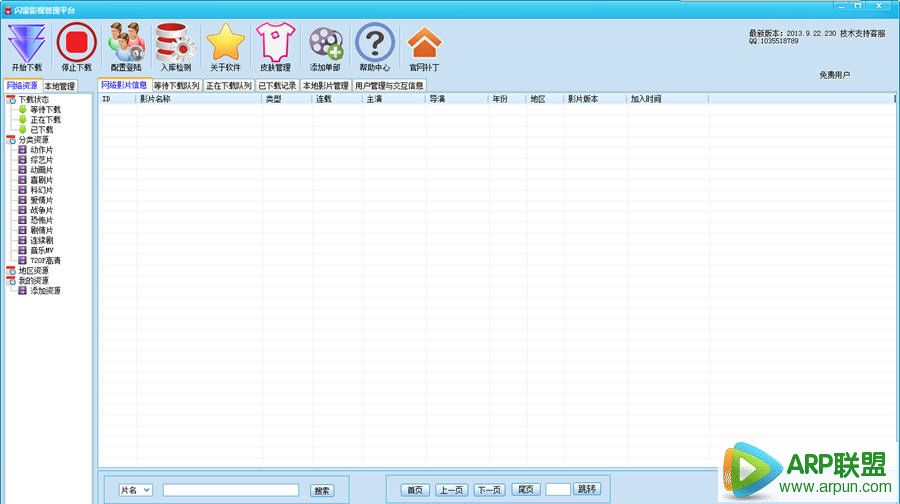Go to next page with 下一页

point(489,490)
